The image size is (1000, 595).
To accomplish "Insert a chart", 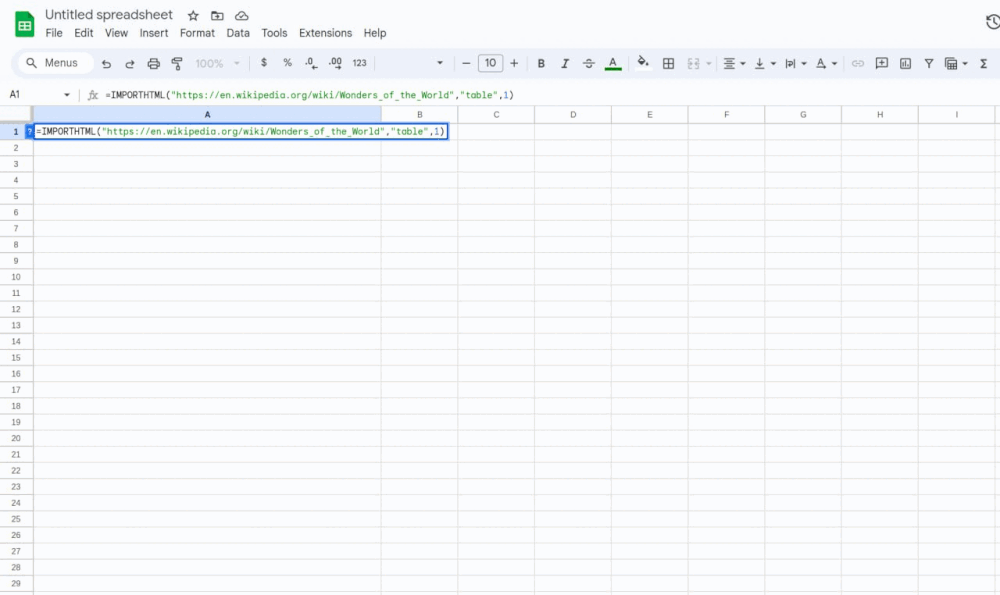I will 906,62.
